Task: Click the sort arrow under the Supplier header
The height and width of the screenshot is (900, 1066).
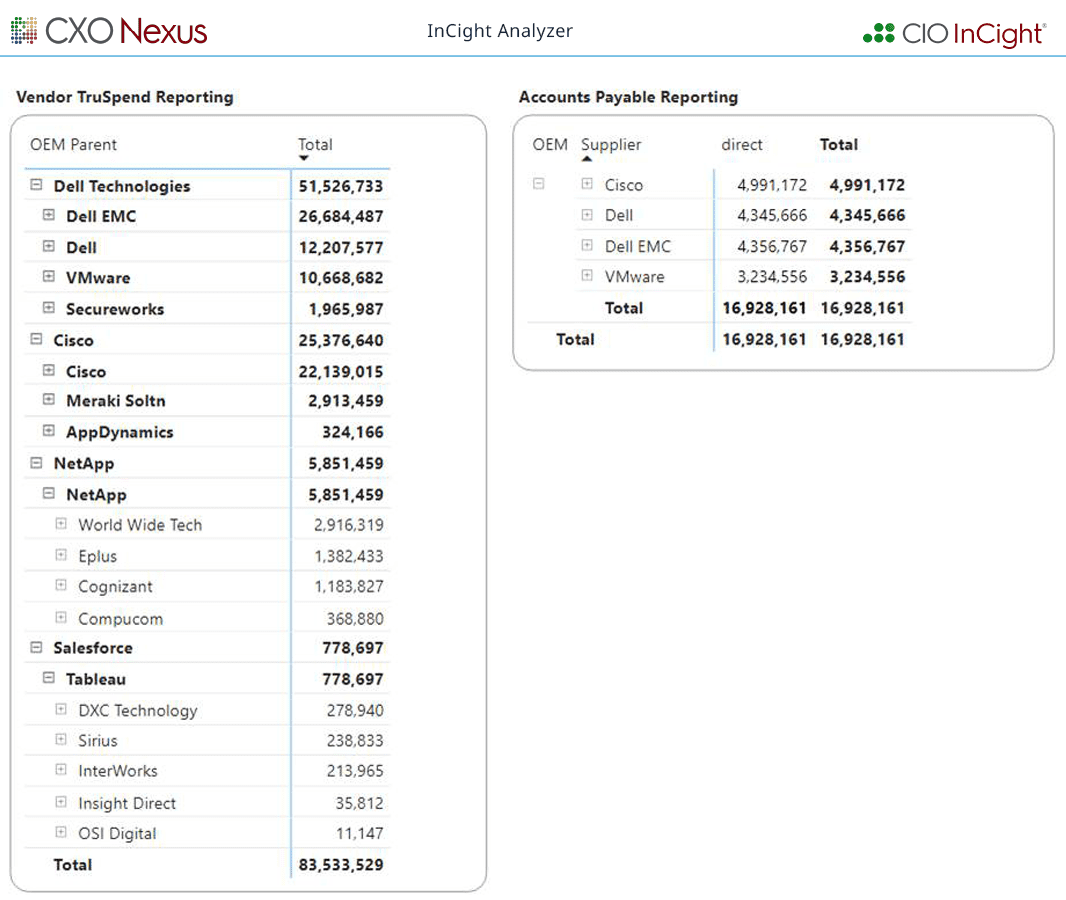Action: pyautogui.click(x=587, y=159)
